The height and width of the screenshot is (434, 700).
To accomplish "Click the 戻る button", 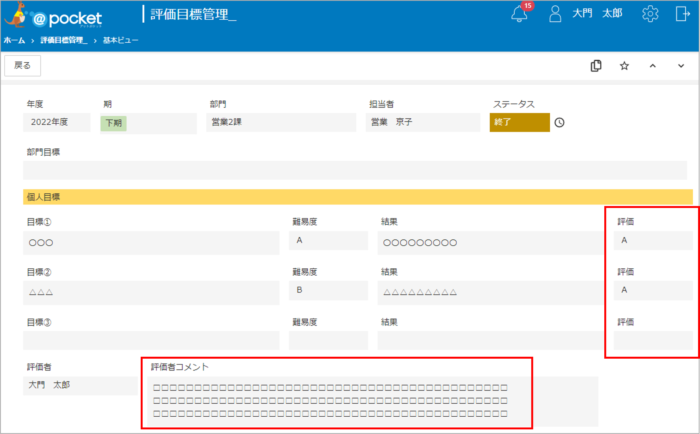I will click(22, 66).
